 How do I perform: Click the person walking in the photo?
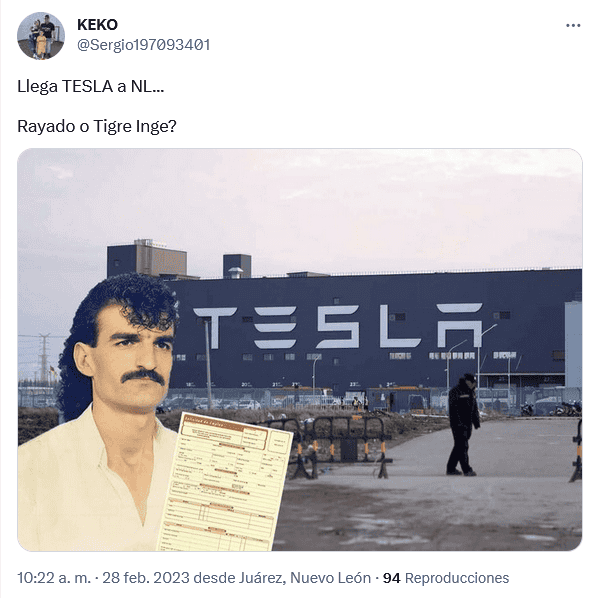point(463,424)
